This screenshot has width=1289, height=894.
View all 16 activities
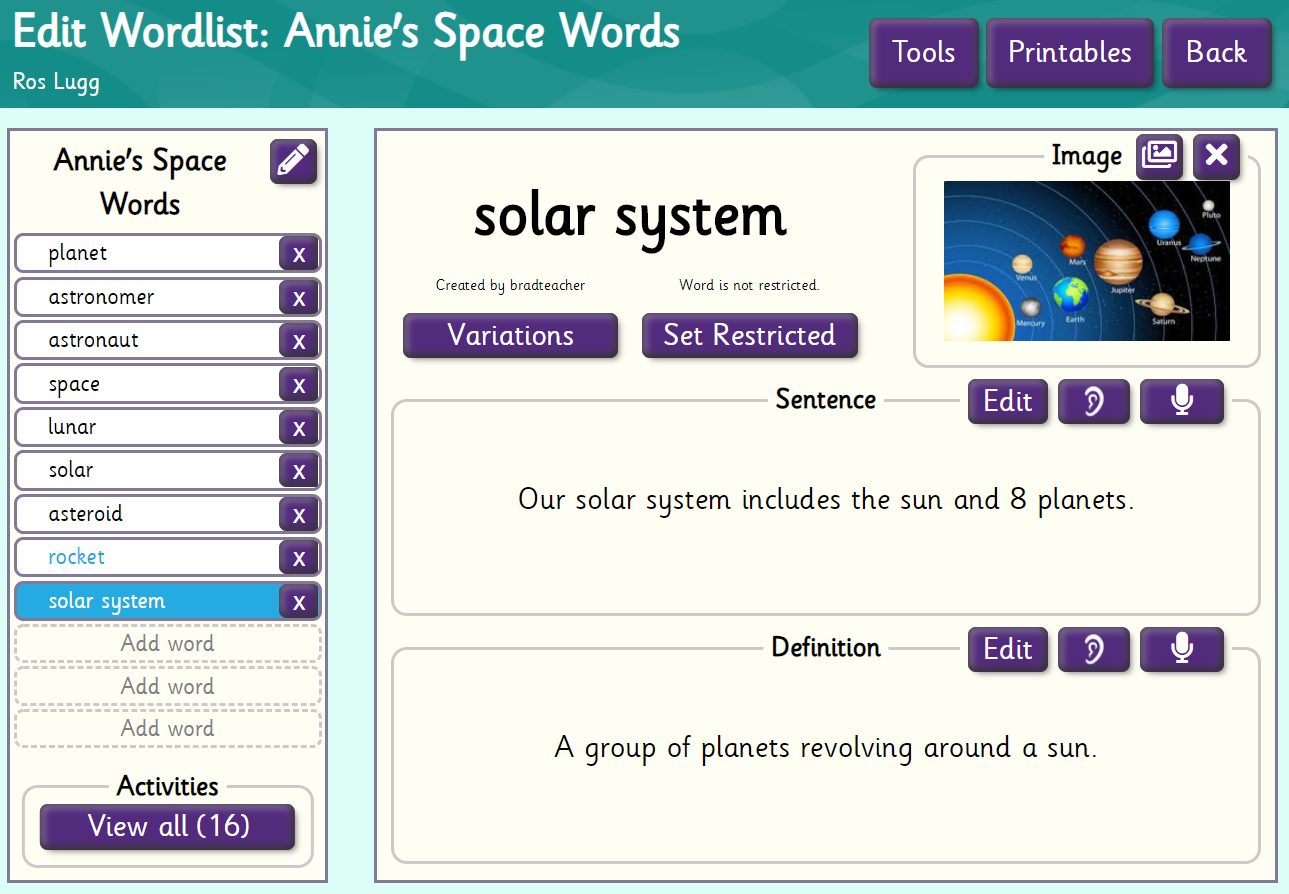[x=168, y=826]
